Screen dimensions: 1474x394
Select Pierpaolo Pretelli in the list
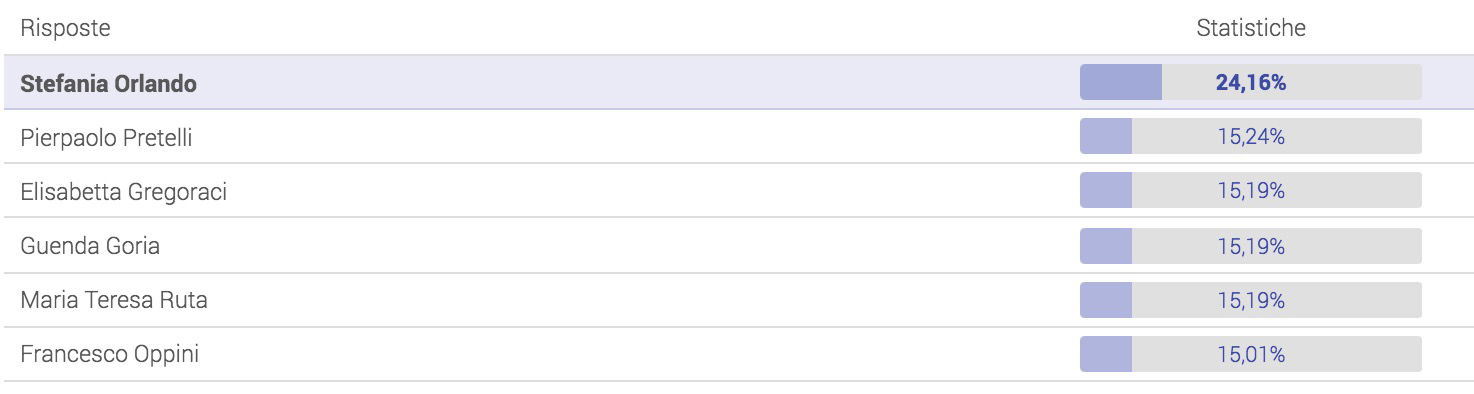pos(106,138)
